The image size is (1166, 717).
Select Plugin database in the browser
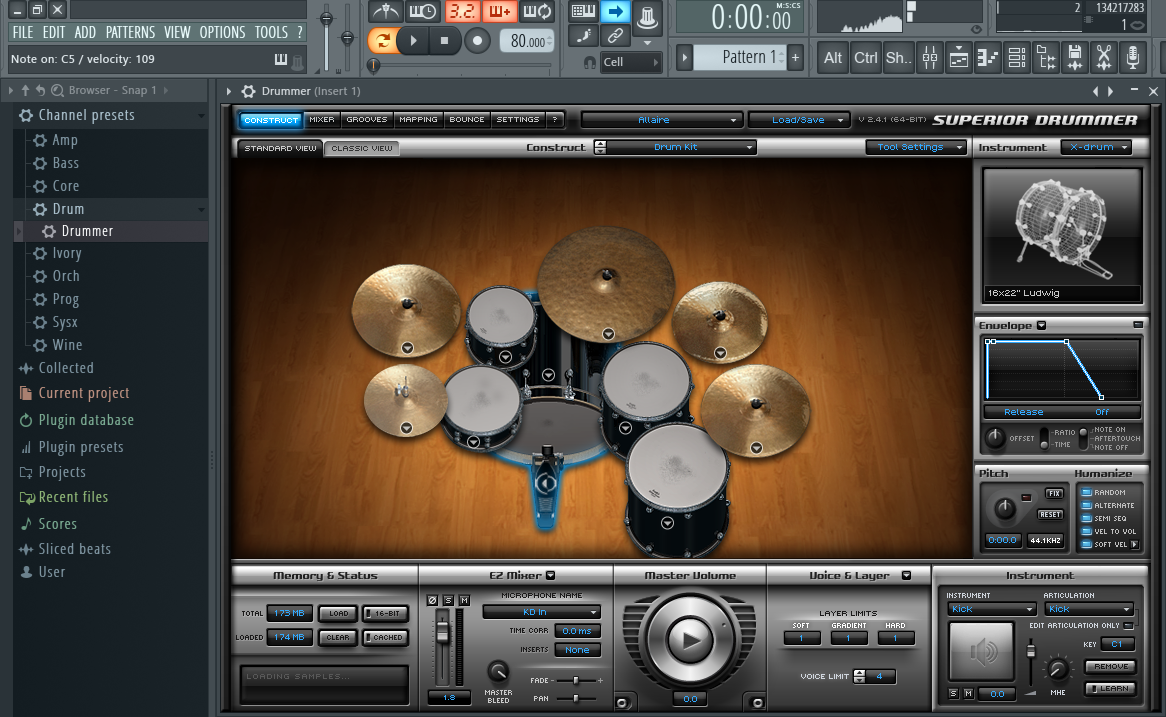(x=85, y=420)
